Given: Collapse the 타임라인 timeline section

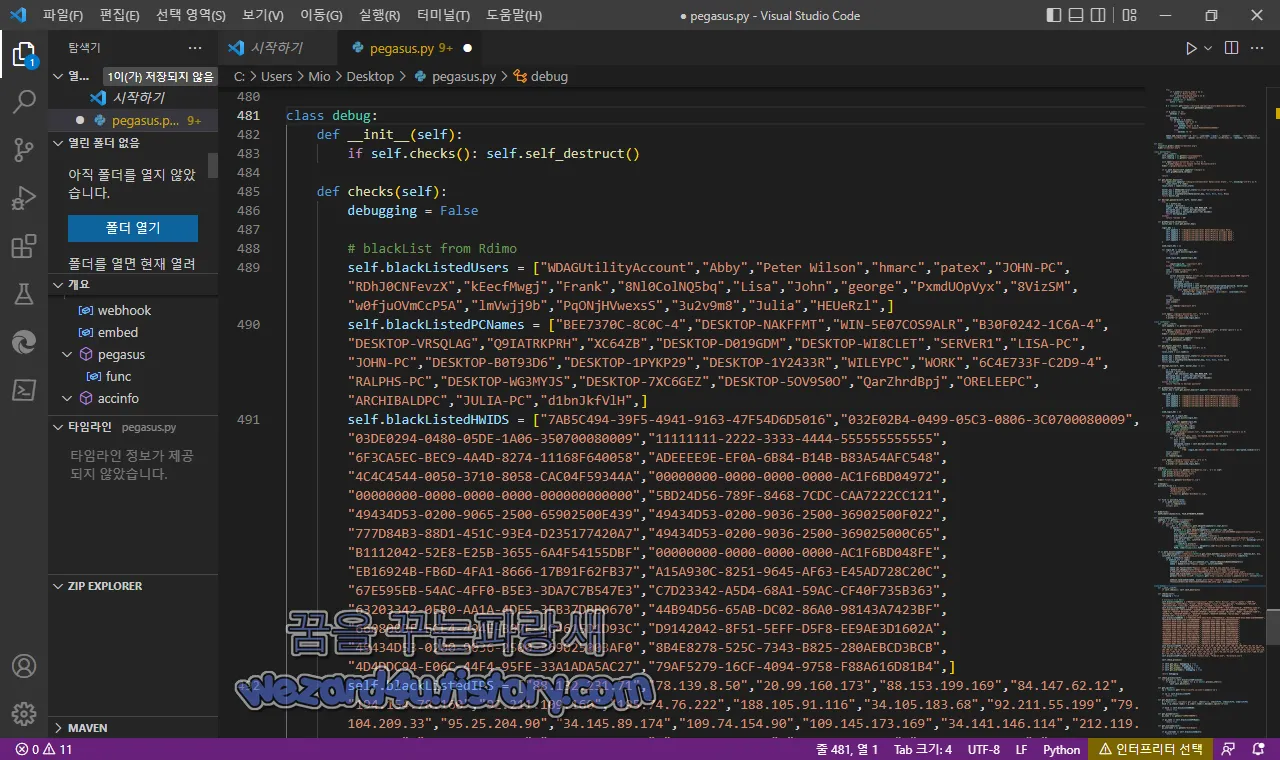Looking at the screenshot, I should click(x=59, y=427).
